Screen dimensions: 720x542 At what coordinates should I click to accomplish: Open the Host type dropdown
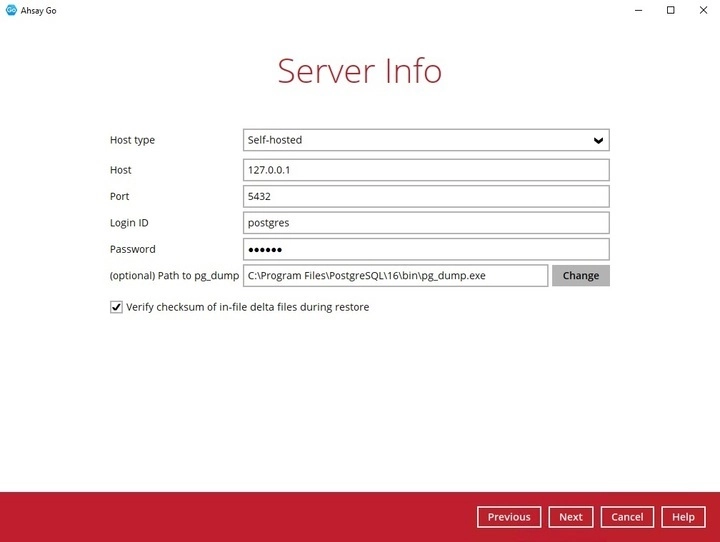click(x=426, y=140)
